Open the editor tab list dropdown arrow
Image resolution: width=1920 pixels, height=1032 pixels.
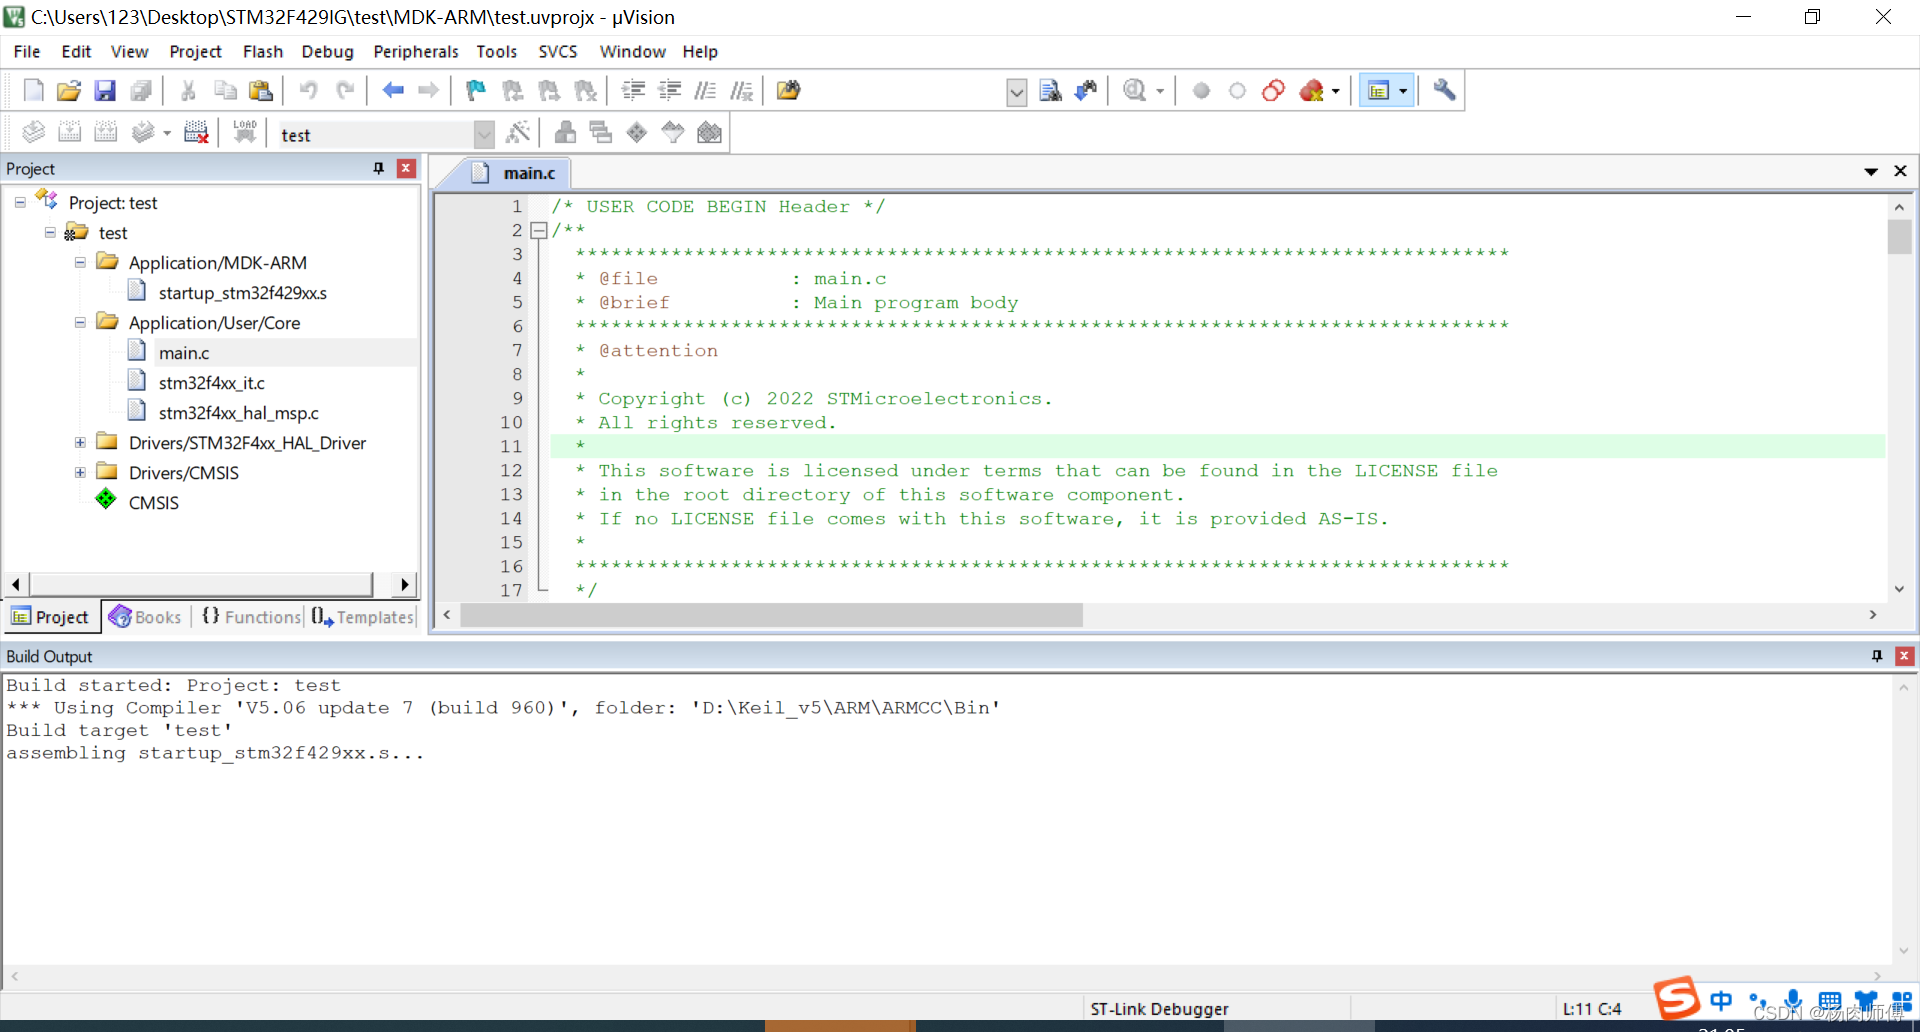[x=1871, y=172]
